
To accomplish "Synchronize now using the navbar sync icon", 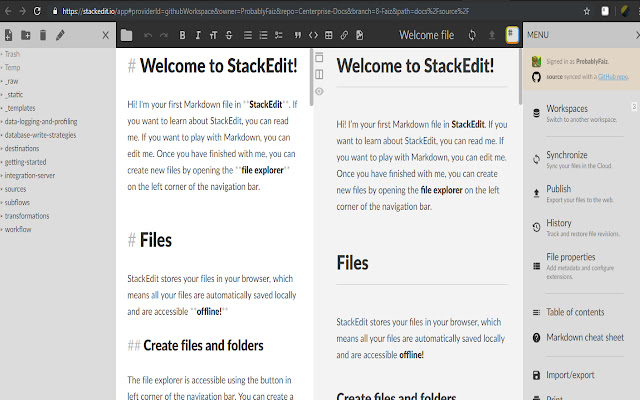I will pos(472,35).
